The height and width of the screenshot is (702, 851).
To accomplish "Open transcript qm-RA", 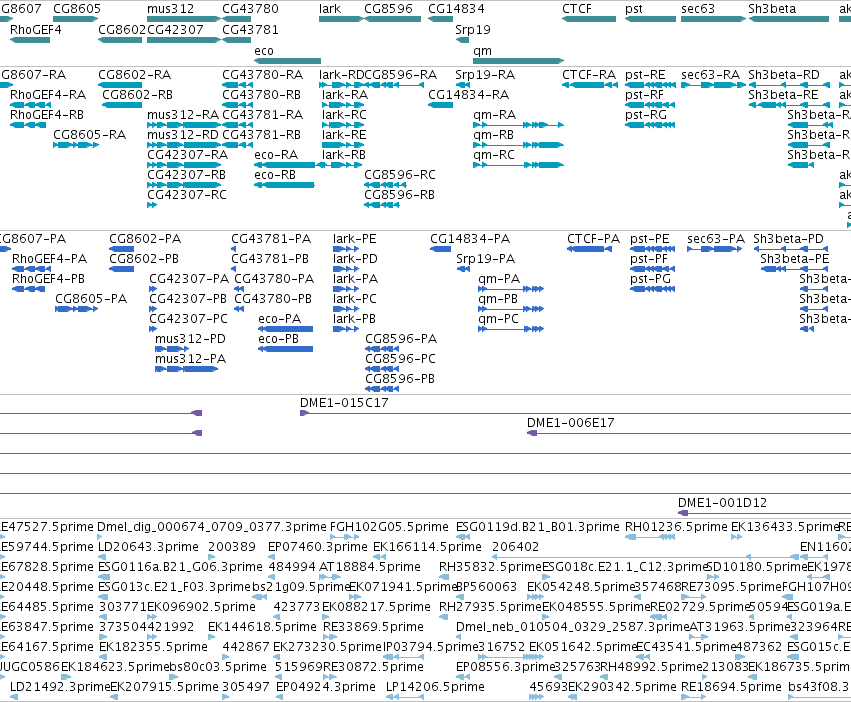I will (x=494, y=115).
